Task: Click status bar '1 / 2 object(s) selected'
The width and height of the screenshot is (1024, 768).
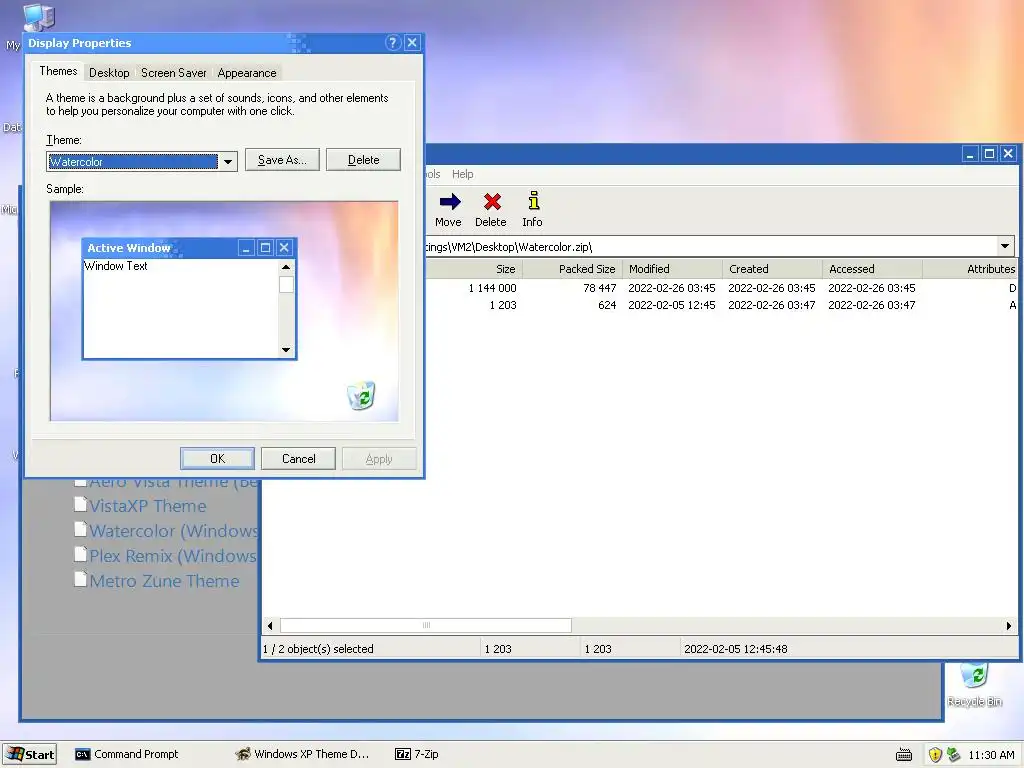Action: 318,648
